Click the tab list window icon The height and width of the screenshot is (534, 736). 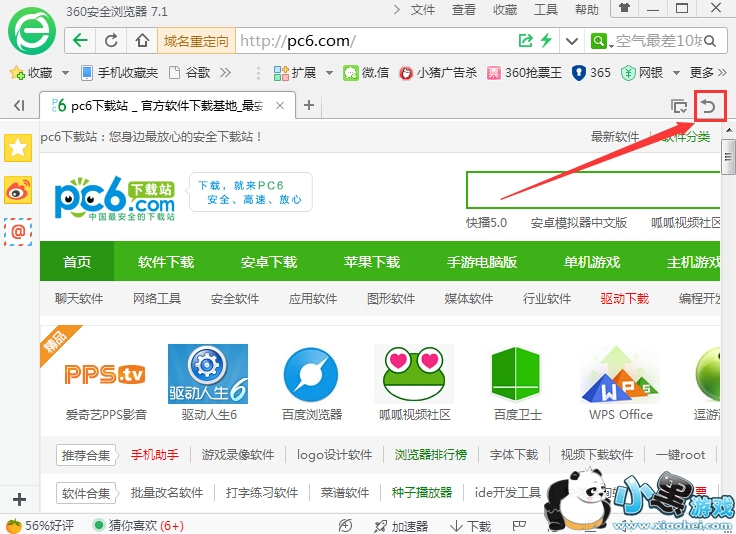click(x=679, y=106)
